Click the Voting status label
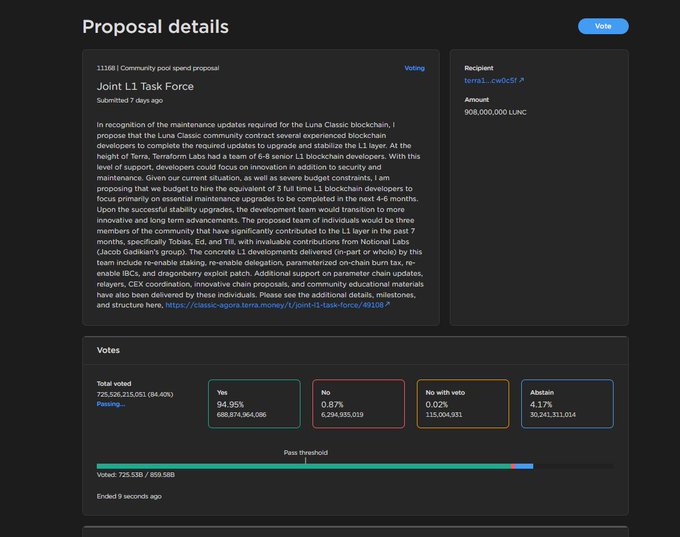Screen dimensions: 680x537 click(414, 68)
